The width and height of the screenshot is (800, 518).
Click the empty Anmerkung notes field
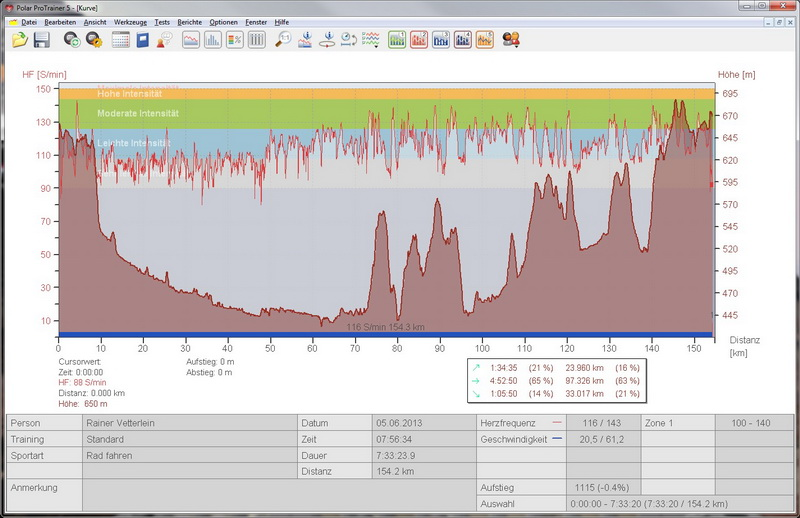(278, 494)
